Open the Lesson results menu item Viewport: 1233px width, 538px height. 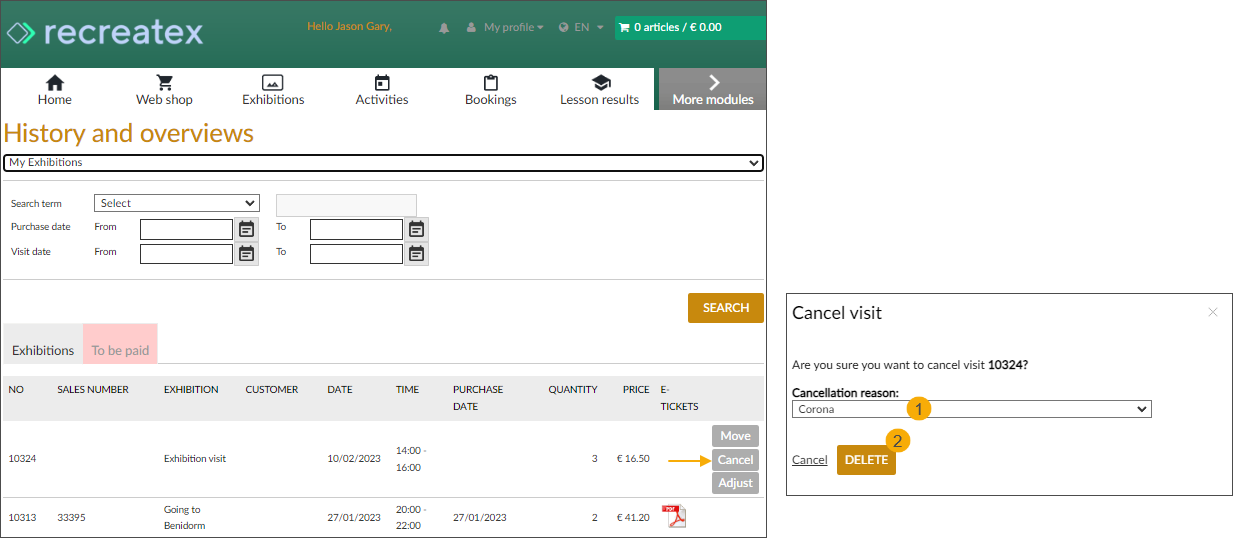(599, 90)
